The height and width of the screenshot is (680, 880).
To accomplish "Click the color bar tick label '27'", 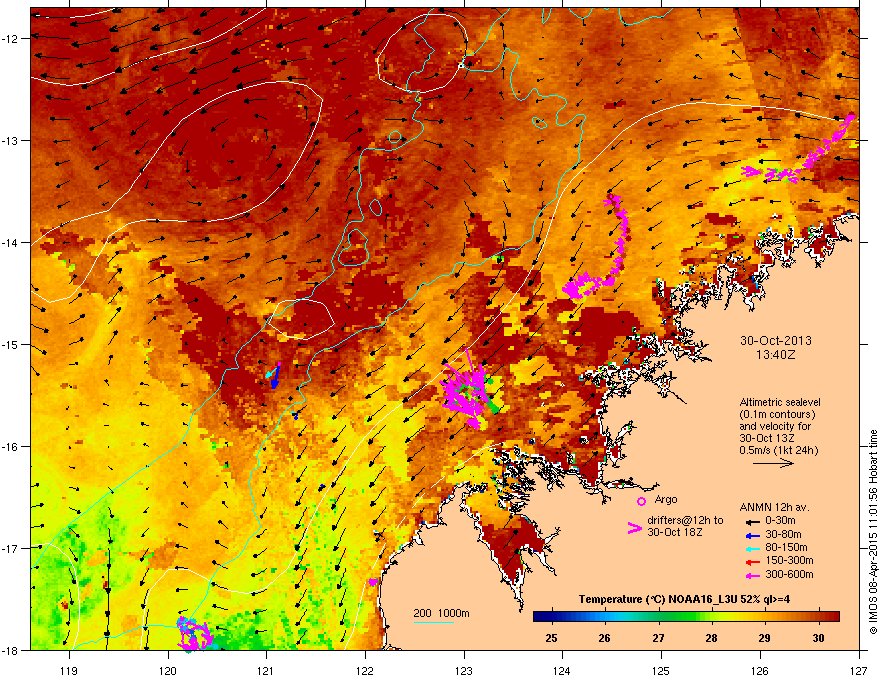I will 658,638.
